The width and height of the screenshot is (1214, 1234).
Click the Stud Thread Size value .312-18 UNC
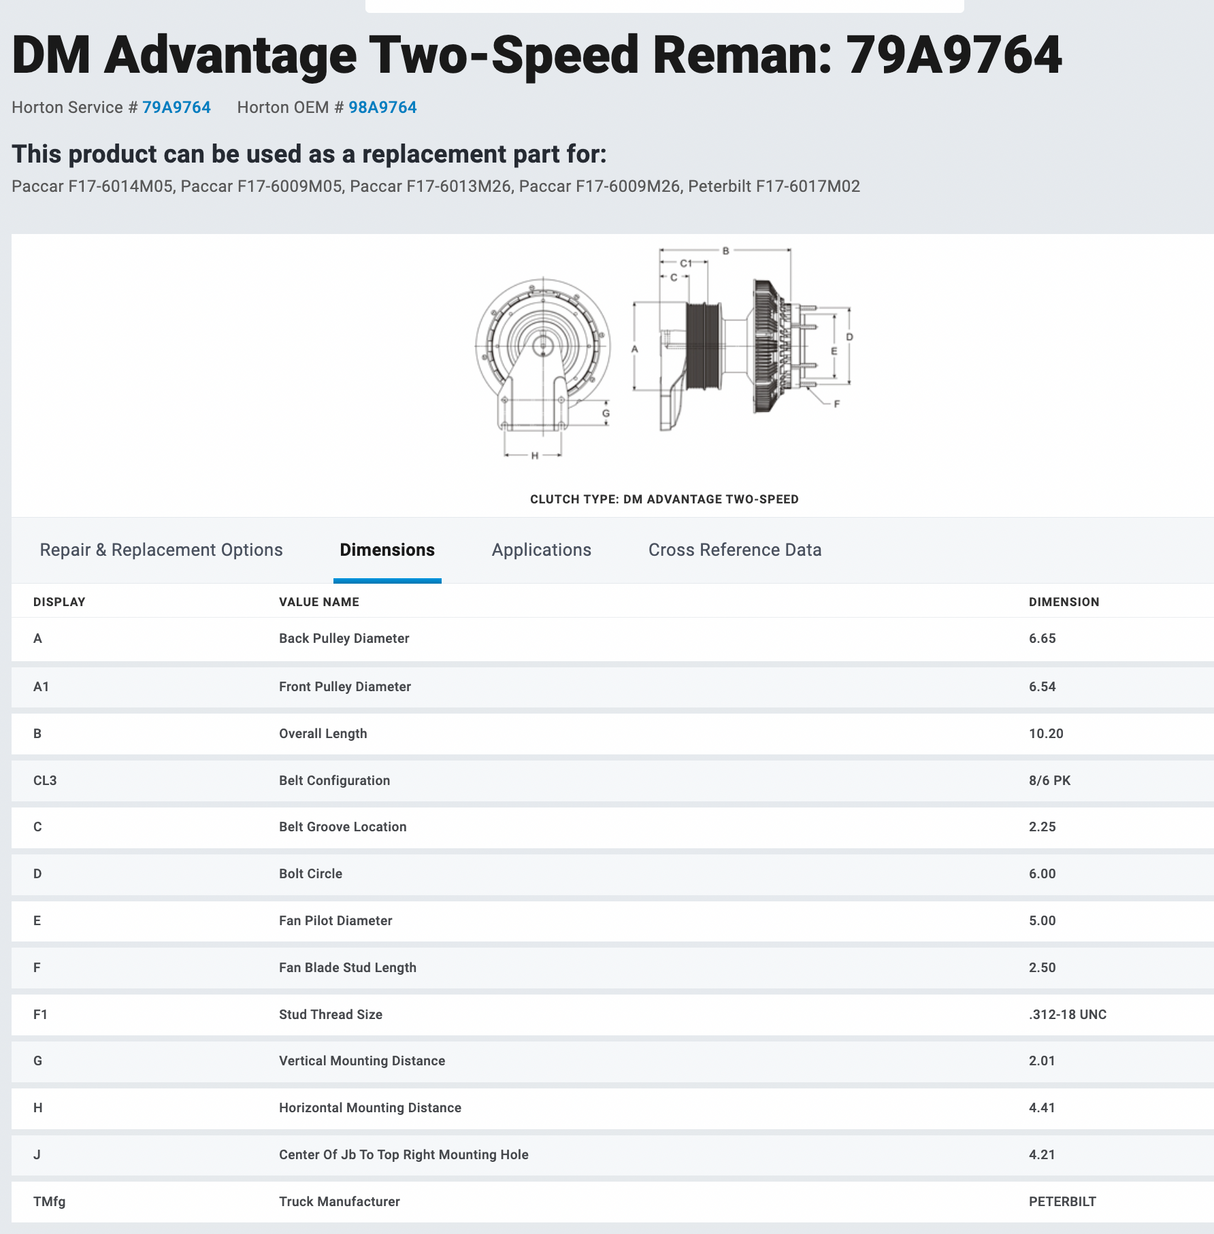(x=1067, y=1015)
